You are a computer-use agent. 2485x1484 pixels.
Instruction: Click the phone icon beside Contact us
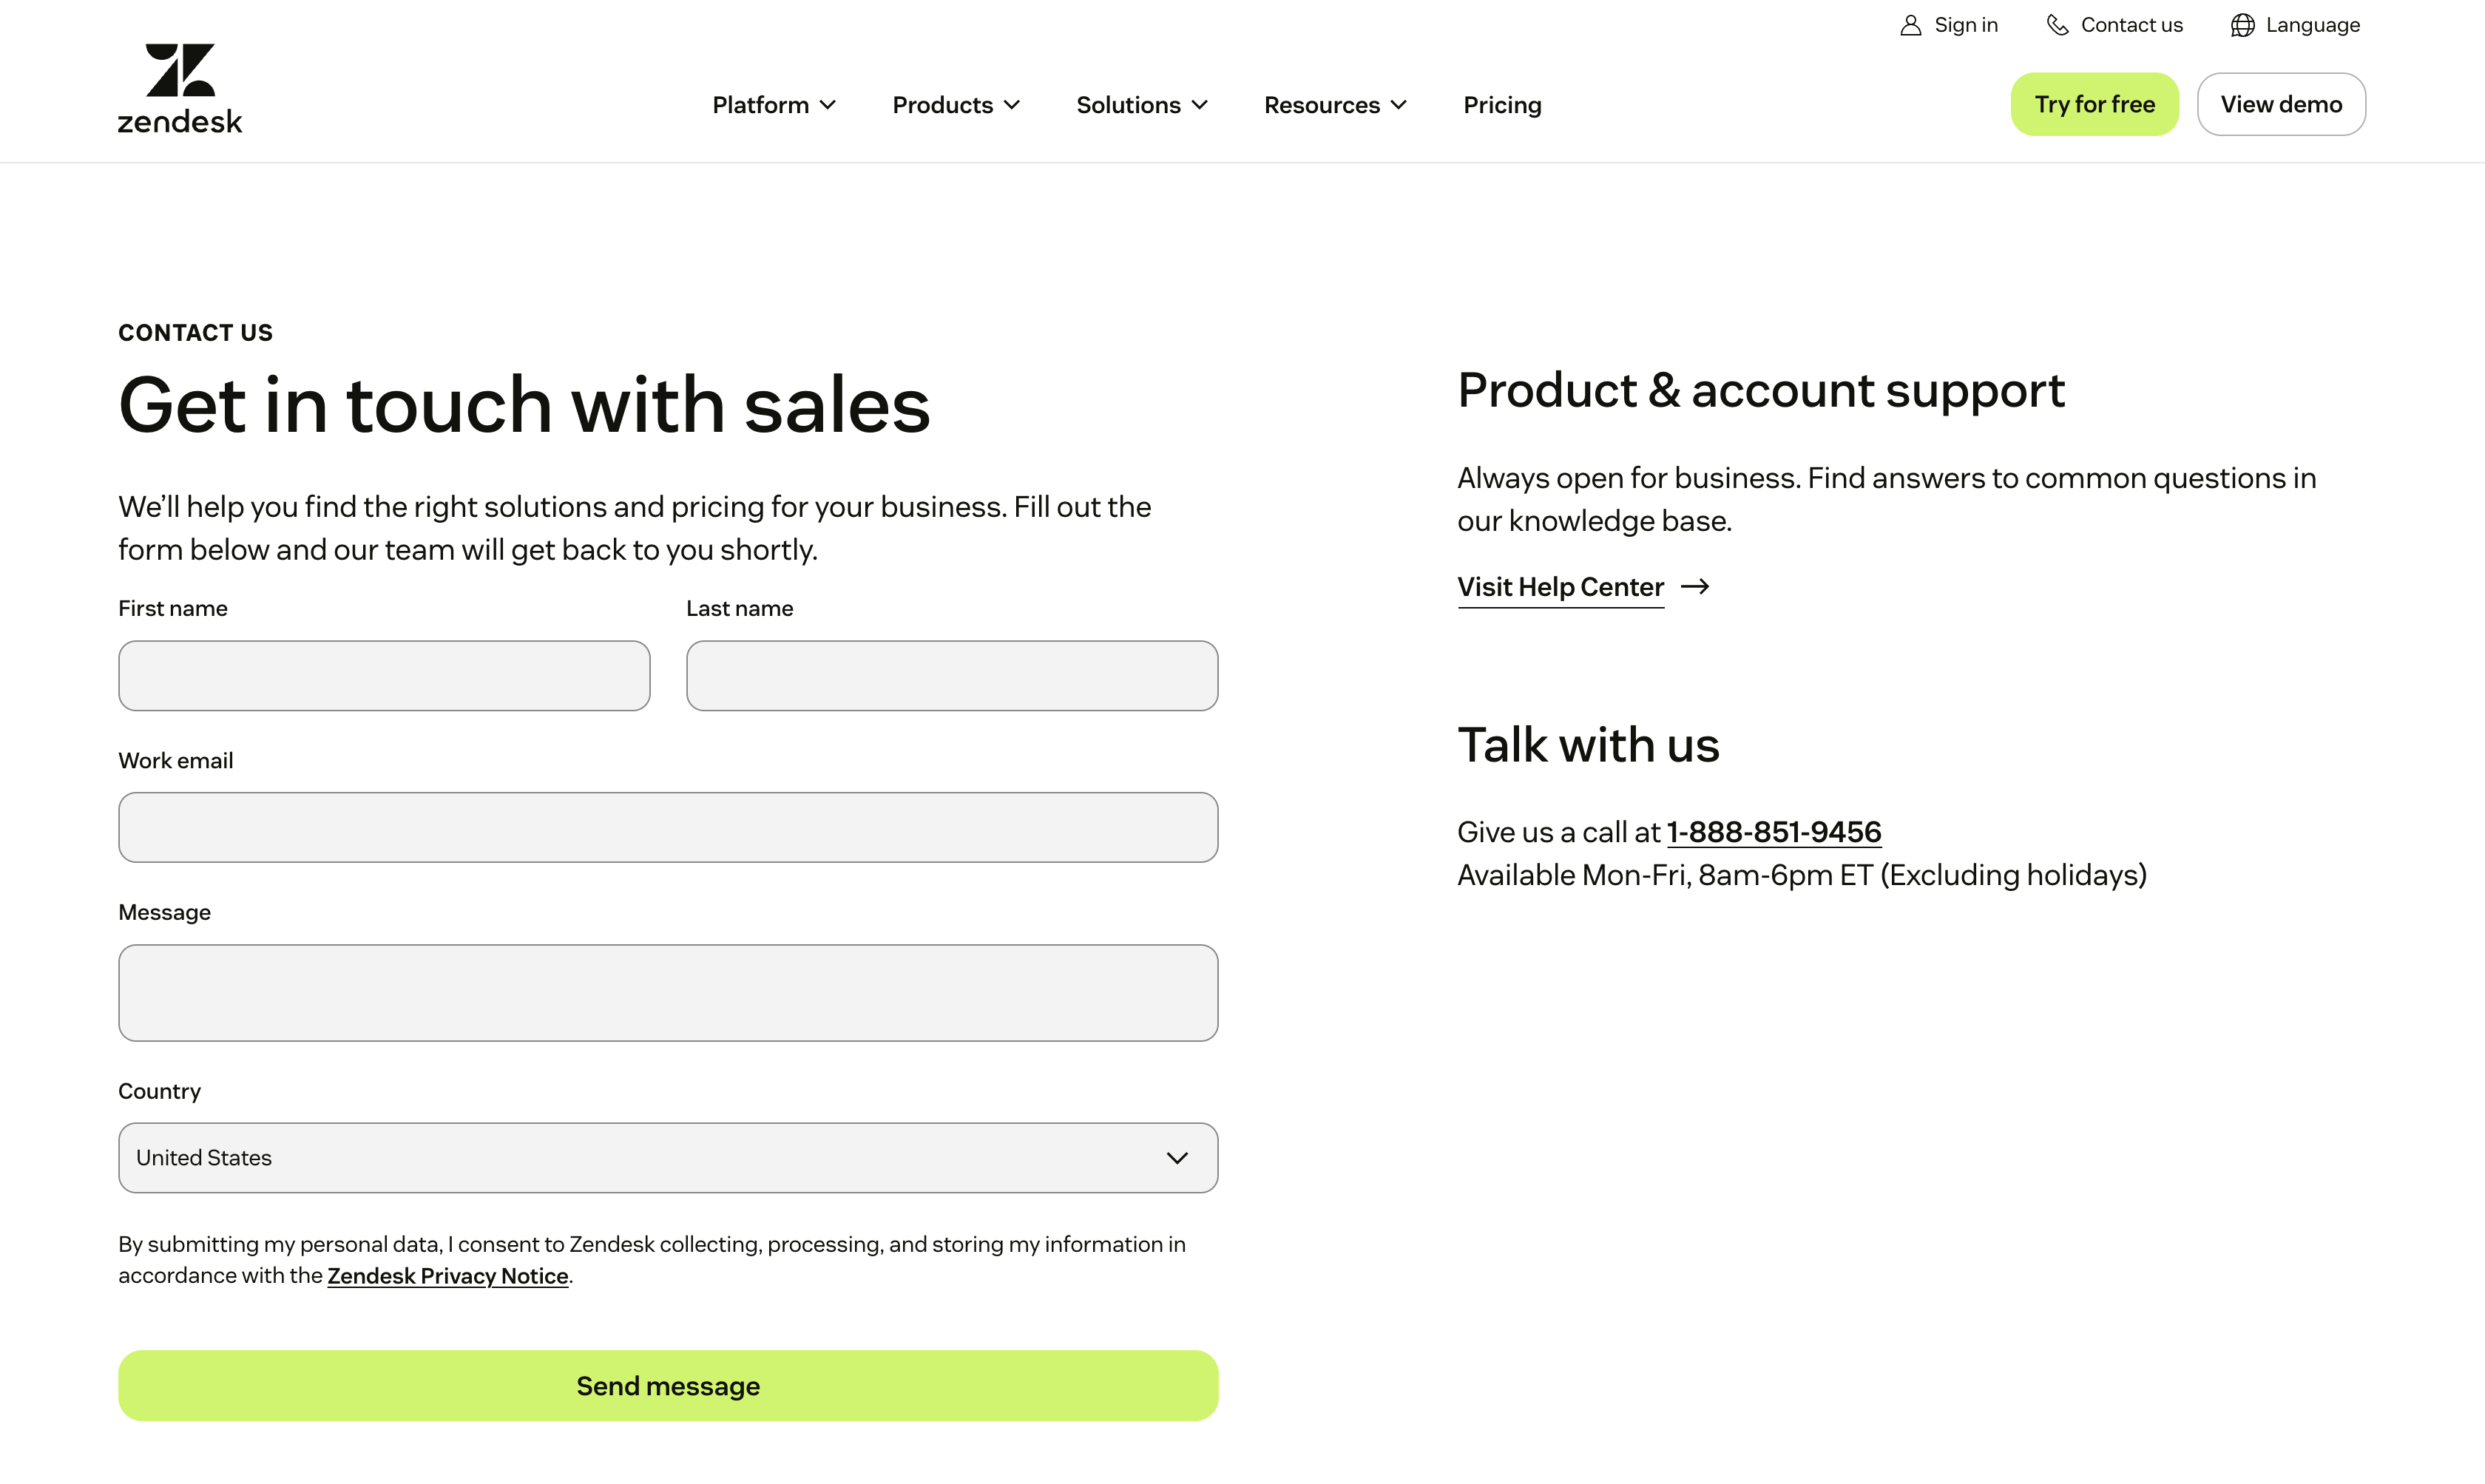[x=2057, y=25]
